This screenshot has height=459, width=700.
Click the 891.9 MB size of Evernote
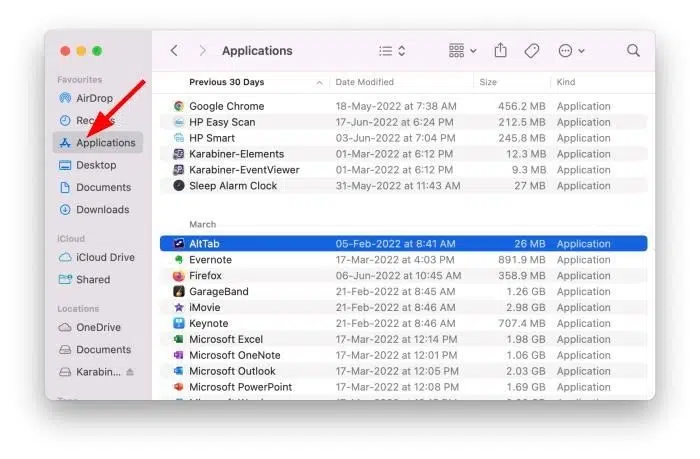522,259
